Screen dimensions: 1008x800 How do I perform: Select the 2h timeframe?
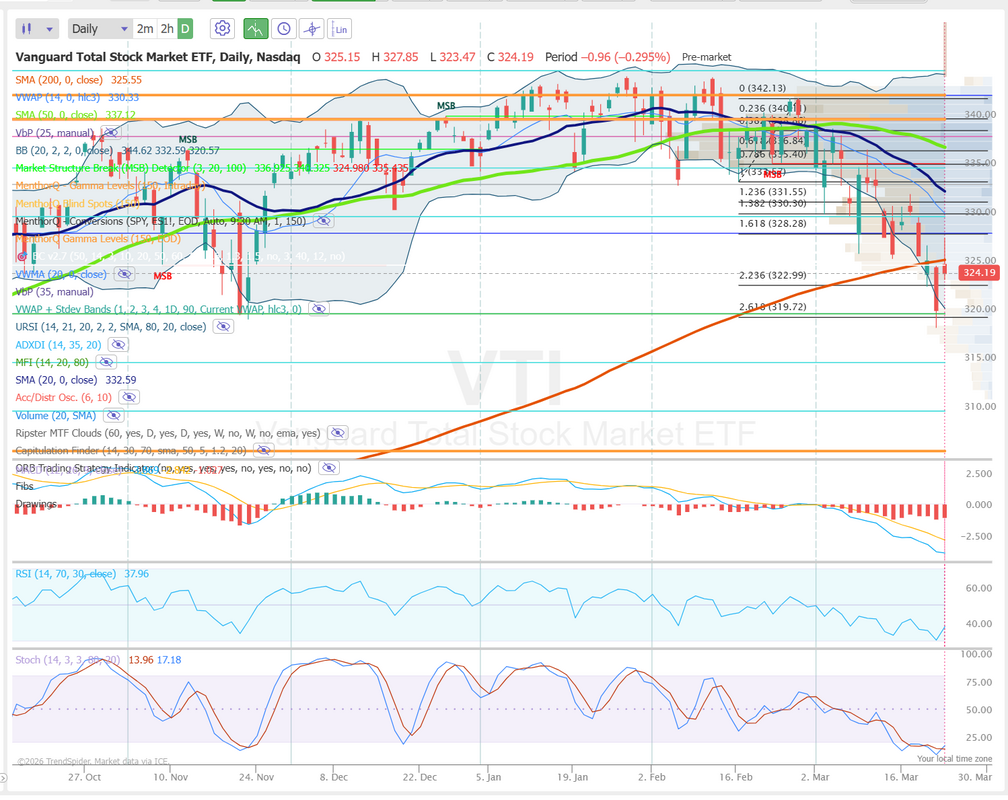coord(167,29)
